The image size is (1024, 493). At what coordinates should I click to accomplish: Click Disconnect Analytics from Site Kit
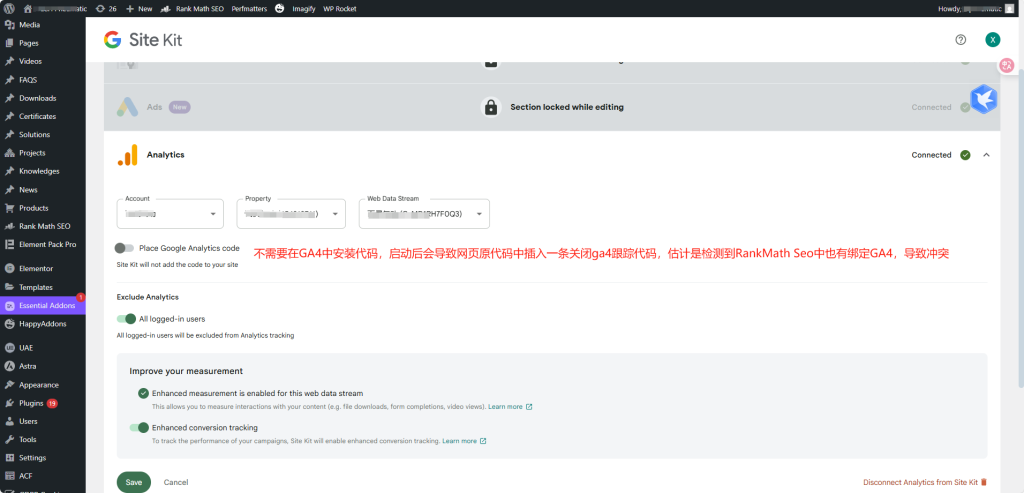click(x=925, y=482)
